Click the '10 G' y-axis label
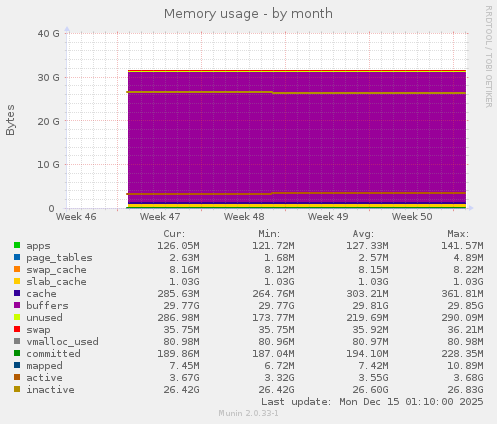This screenshot has height=424, width=497. pos(49,165)
